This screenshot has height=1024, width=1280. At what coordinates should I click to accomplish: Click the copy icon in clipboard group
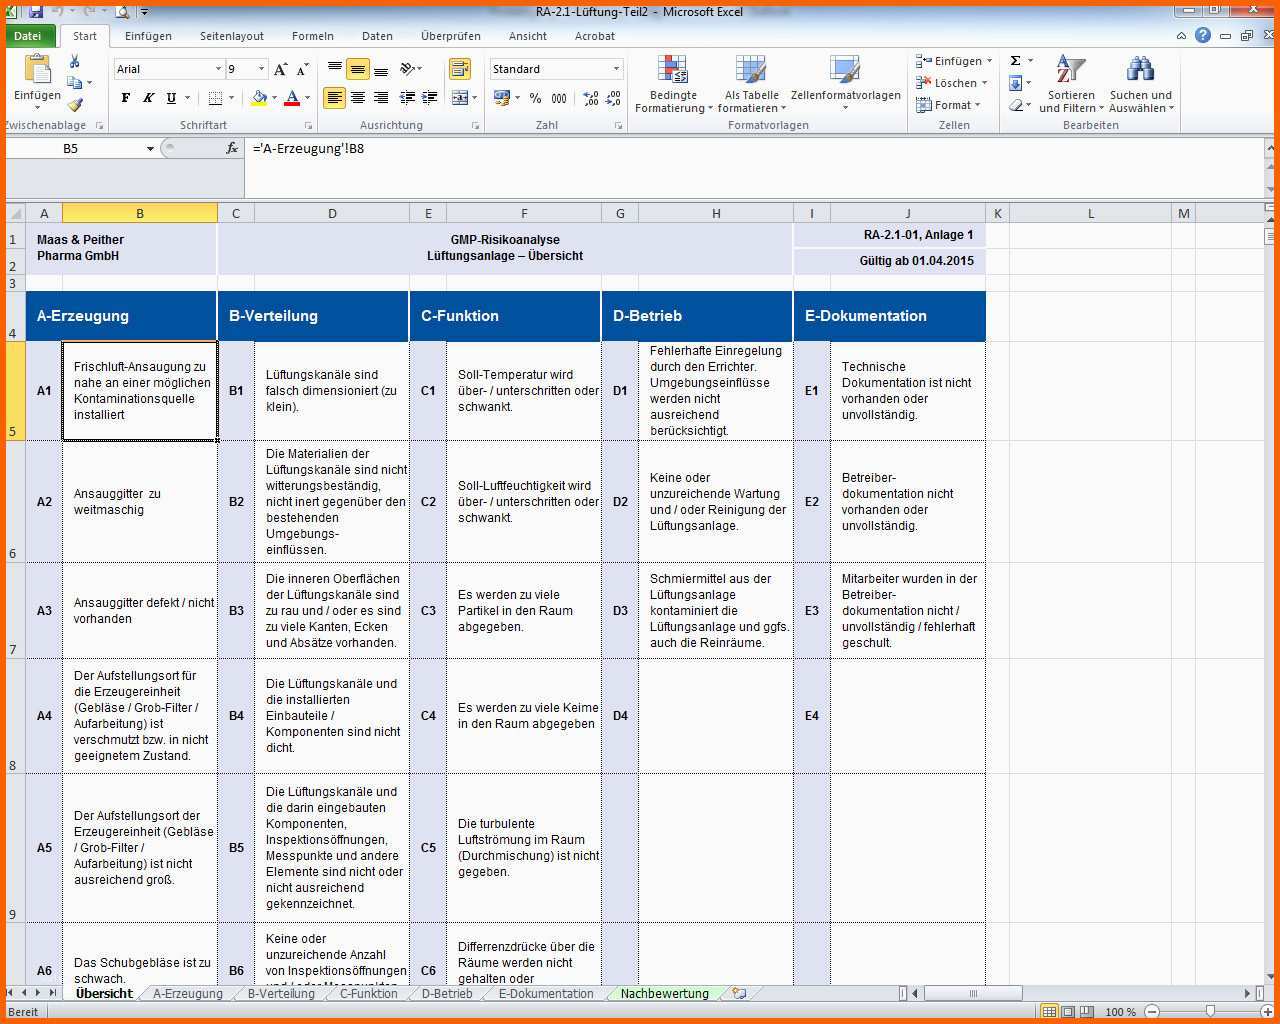click(75, 83)
